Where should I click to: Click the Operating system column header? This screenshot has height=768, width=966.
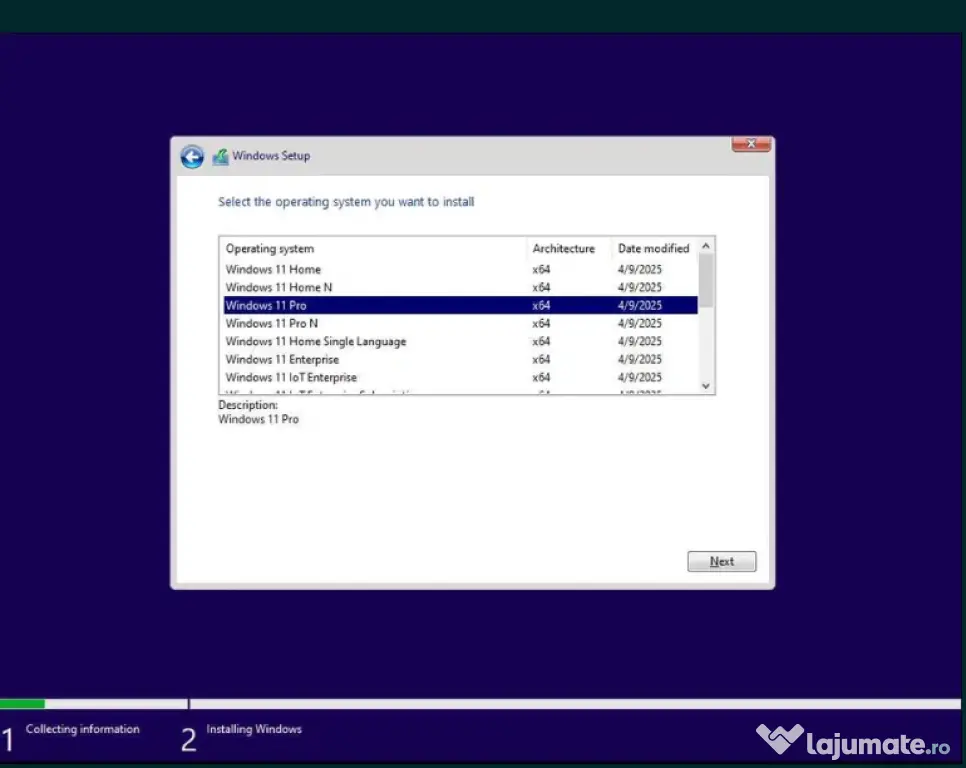pyautogui.click(x=270, y=249)
